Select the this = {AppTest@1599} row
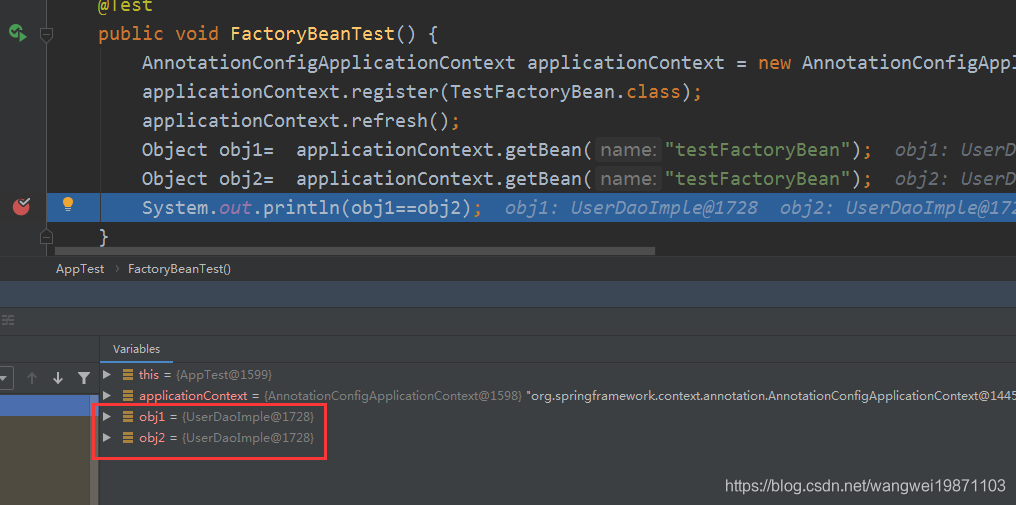1016x505 pixels. (558, 375)
